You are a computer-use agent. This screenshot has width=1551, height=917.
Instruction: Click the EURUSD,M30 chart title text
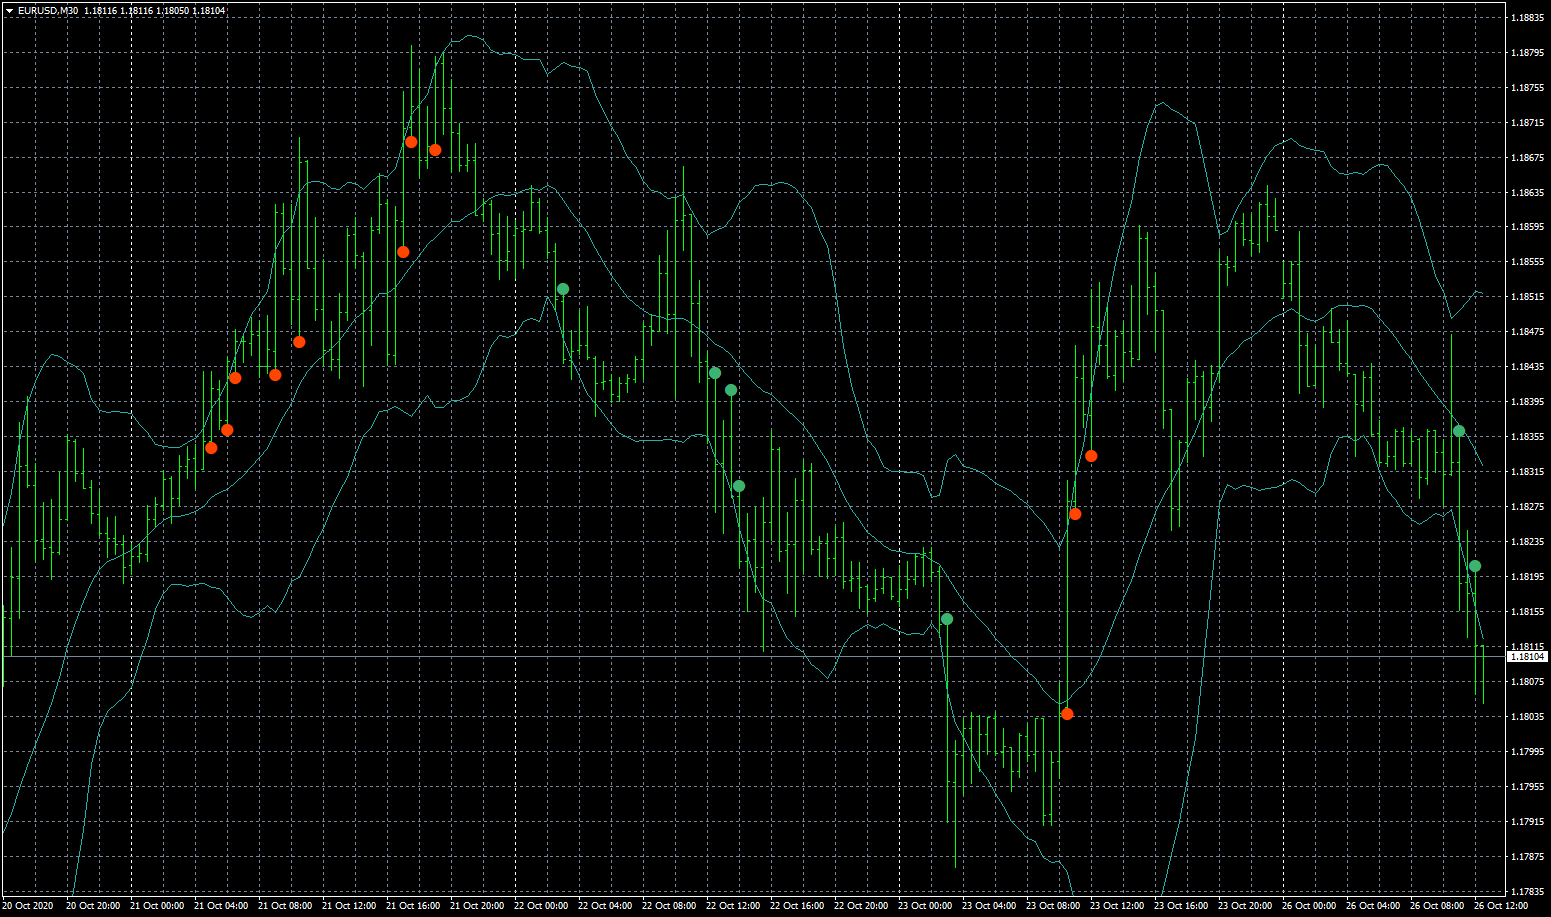point(48,11)
